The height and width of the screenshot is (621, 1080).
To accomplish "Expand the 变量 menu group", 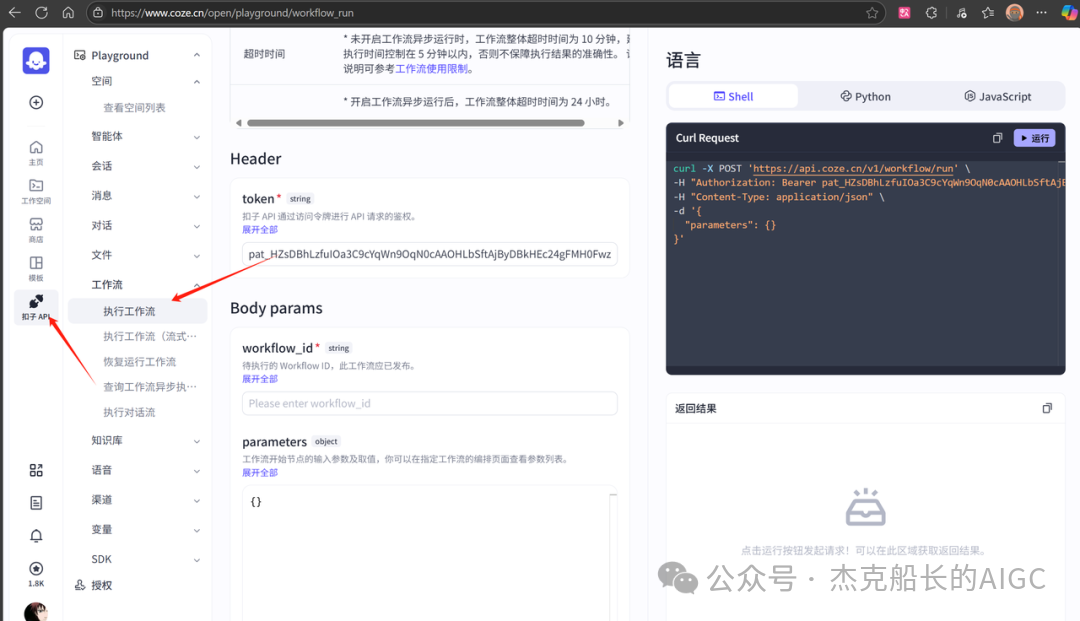I will pos(197,530).
